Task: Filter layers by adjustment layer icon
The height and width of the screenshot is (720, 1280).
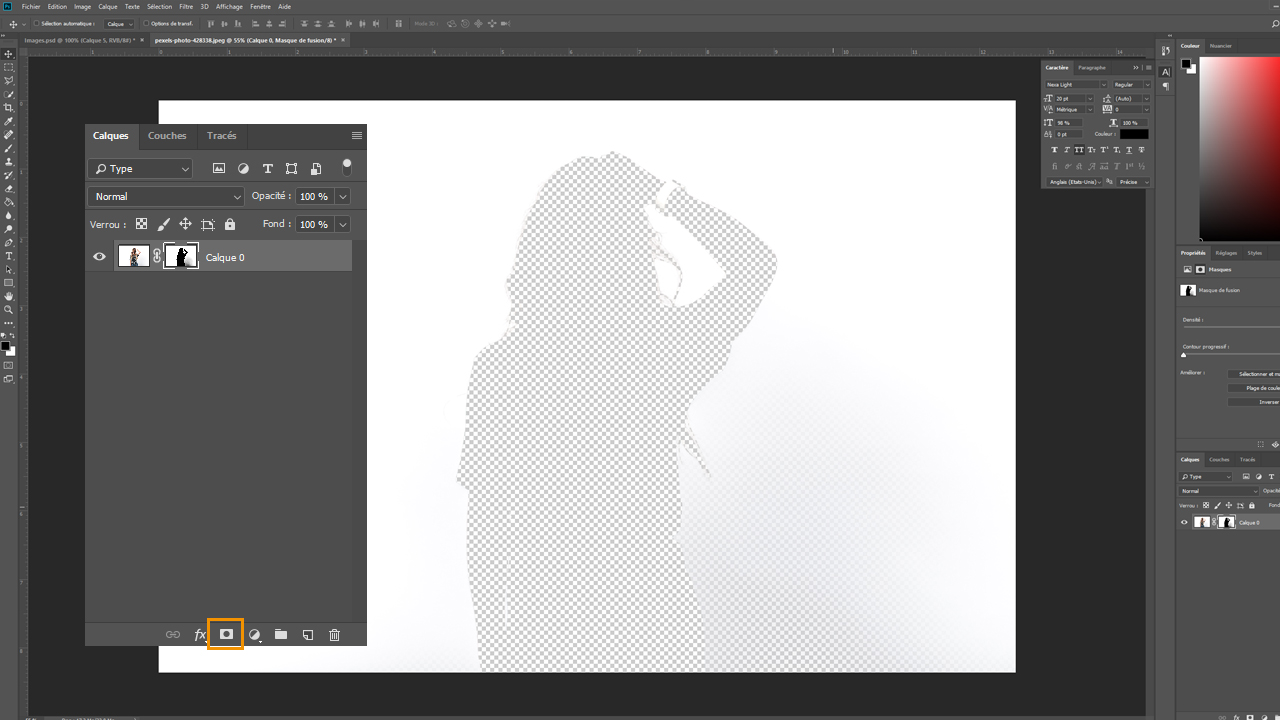Action: point(243,169)
